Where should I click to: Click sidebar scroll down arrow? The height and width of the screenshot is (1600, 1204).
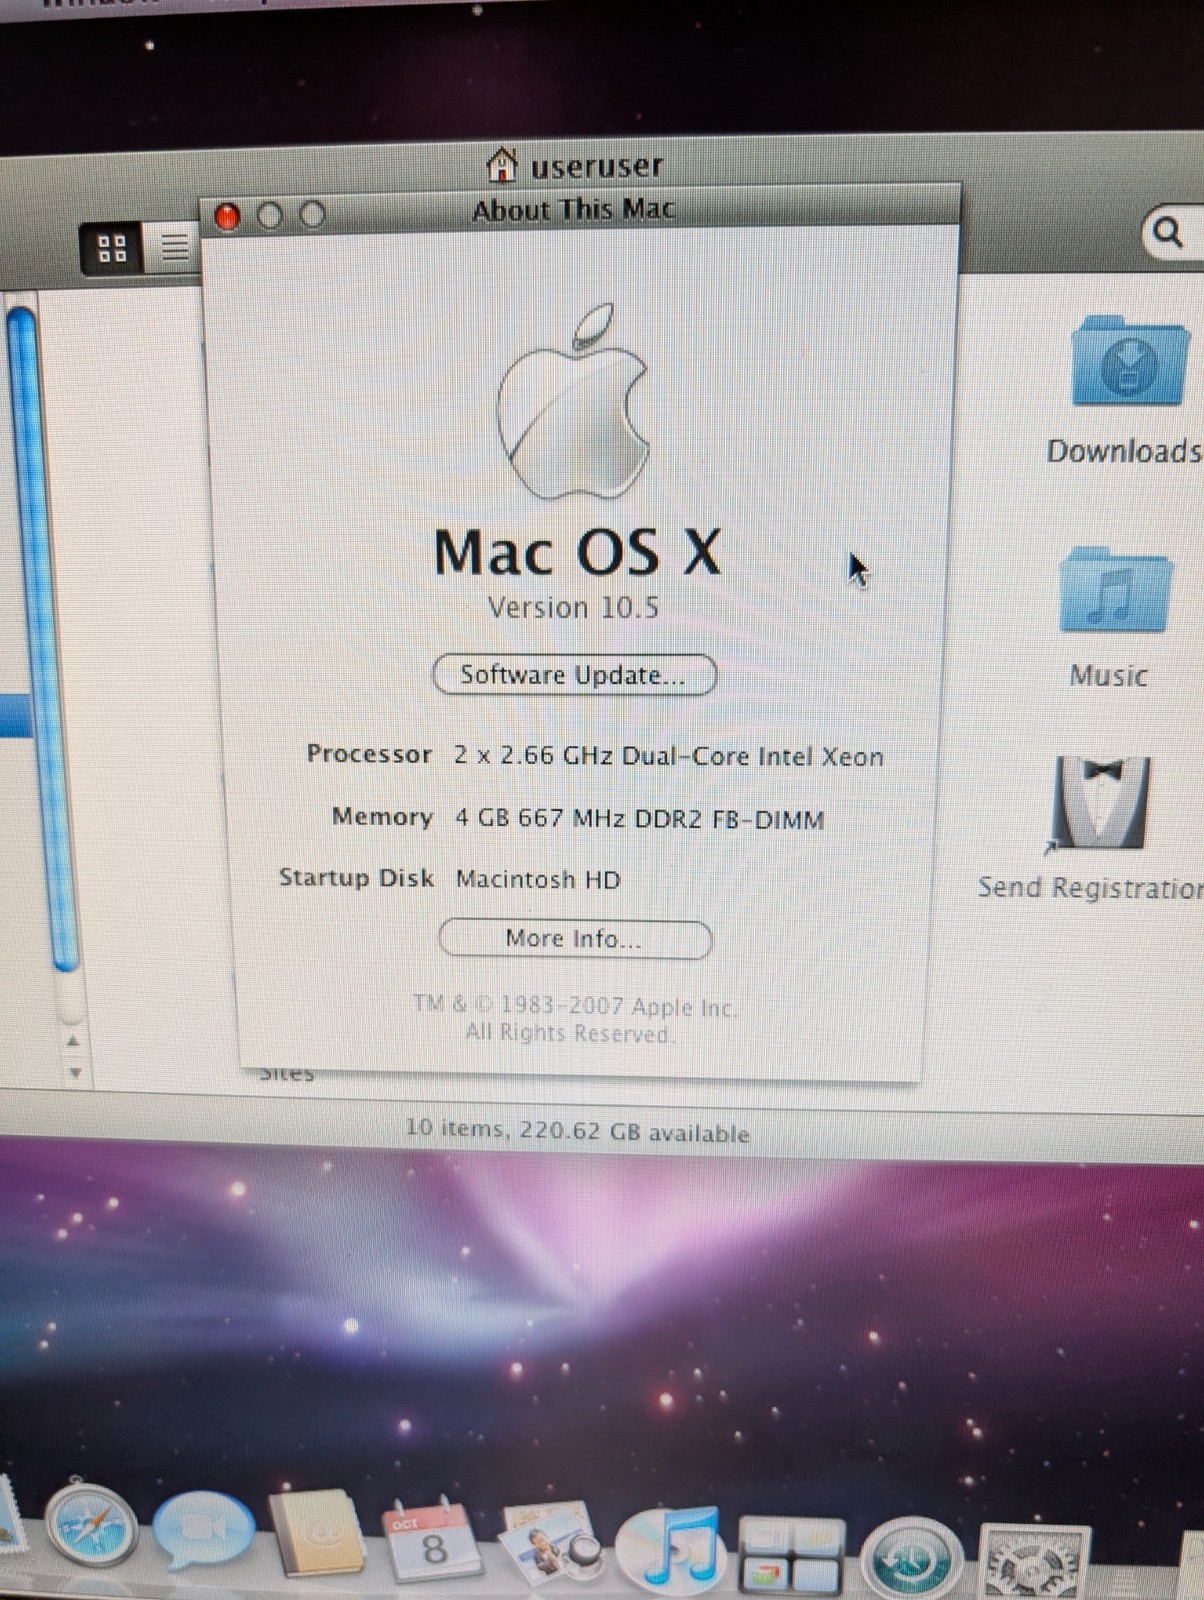(x=75, y=1073)
